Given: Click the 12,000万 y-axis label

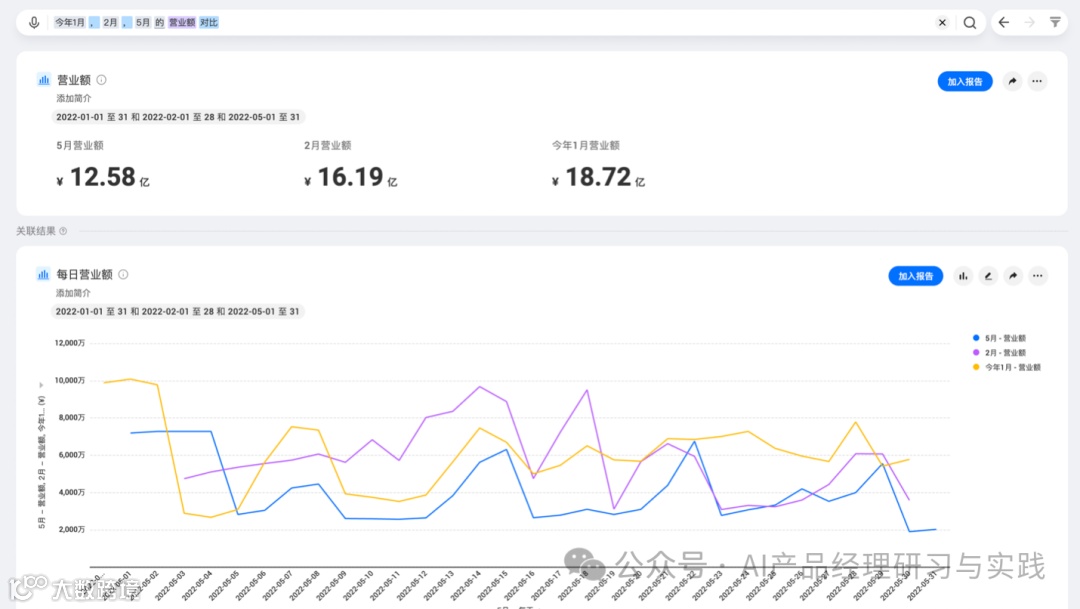Looking at the screenshot, I should click(x=70, y=343).
